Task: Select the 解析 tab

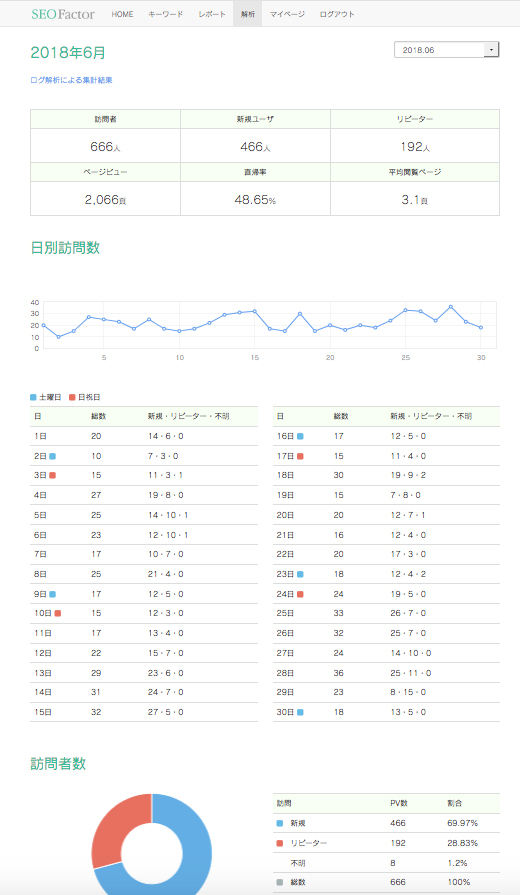Action: [x=248, y=14]
